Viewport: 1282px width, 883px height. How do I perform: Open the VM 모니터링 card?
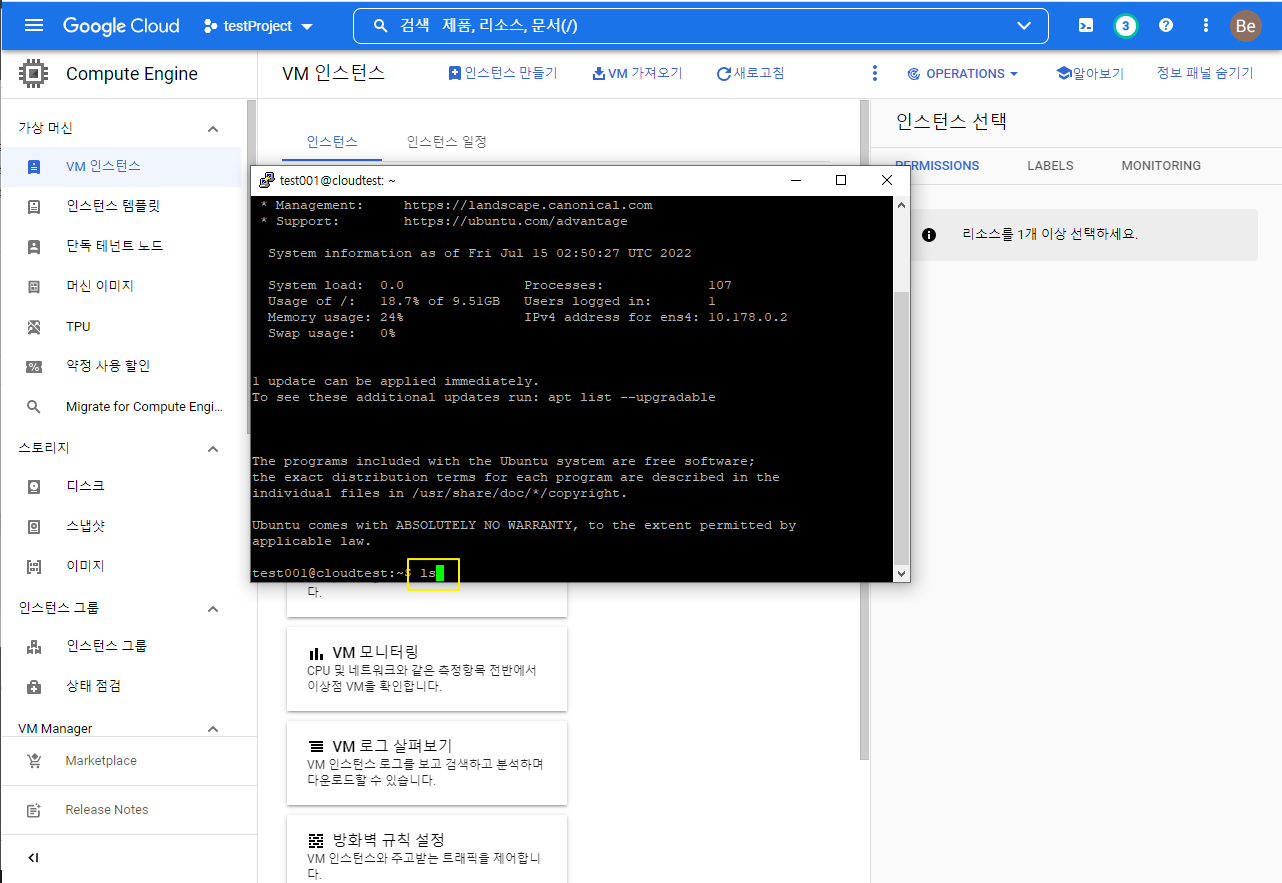pos(427,669)
